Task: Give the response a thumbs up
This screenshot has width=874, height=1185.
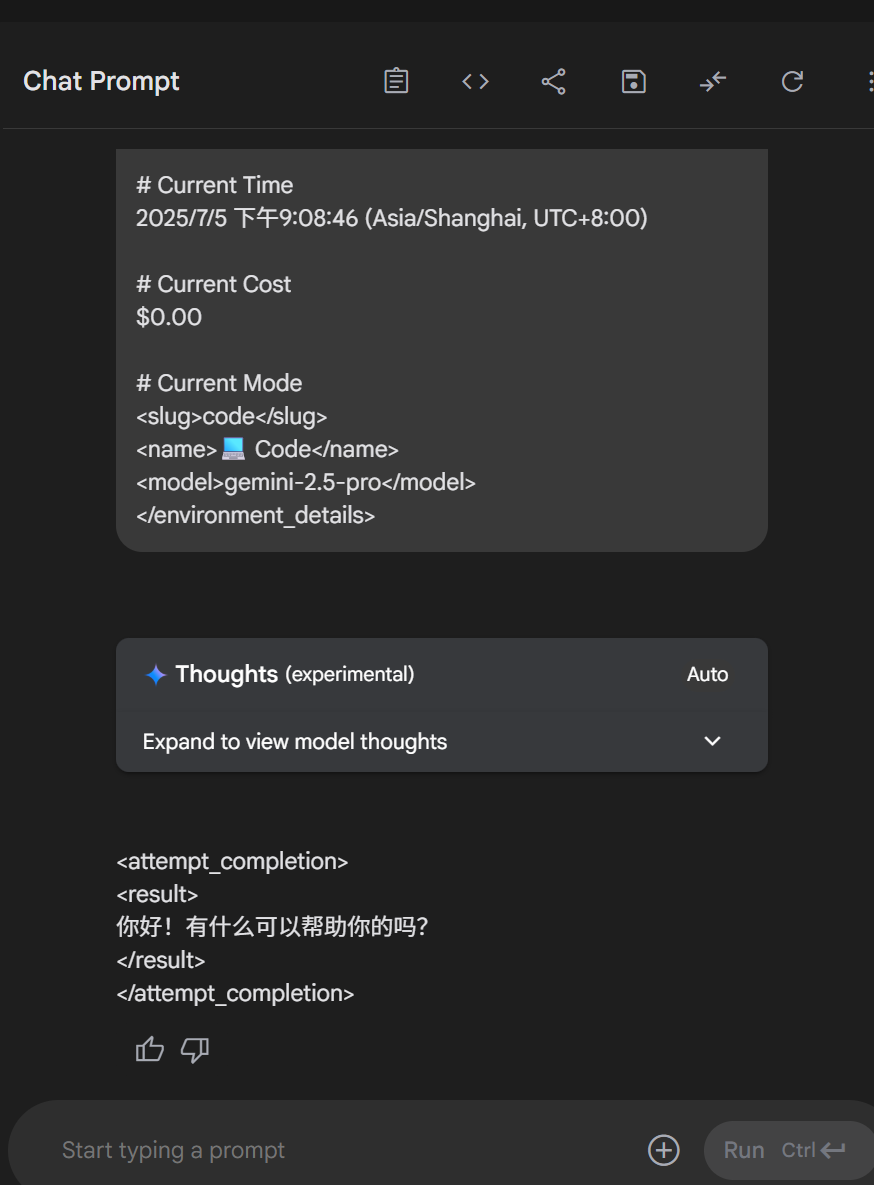Action: 150,1049
